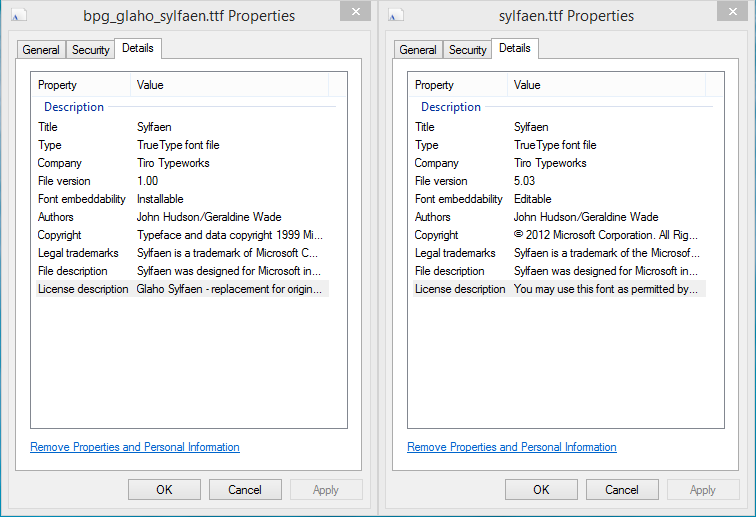The width and height of the screenshot is (756, 517).
Task: Select Title value Sylfaen in sylfaen.ttf window
Action: pos(531,127)
